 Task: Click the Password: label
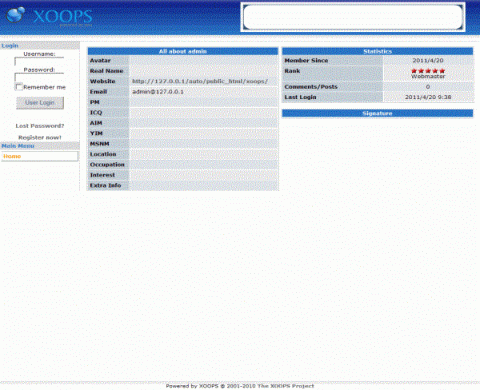39,70
